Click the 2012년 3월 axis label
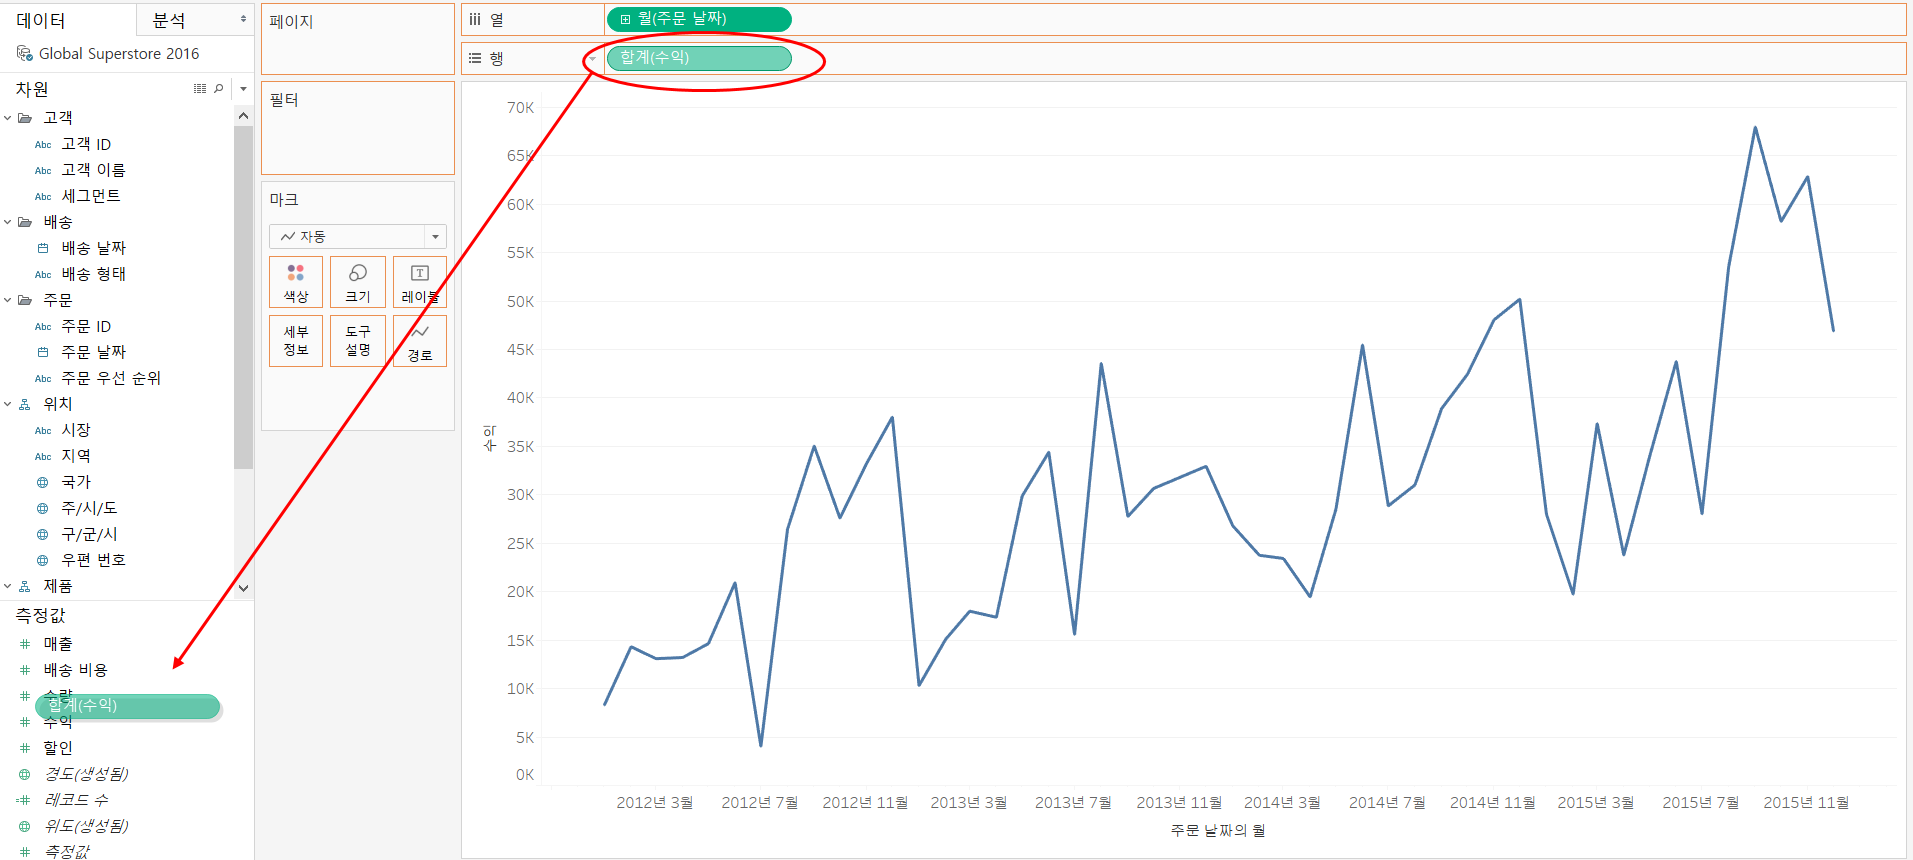 [x=654, y=802]
